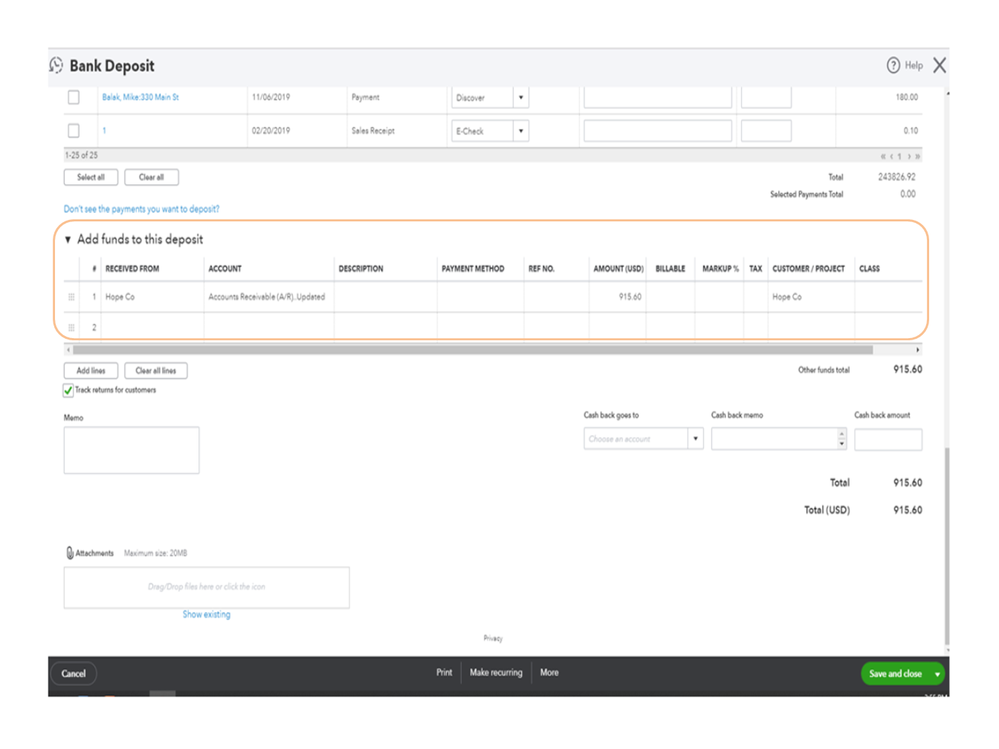Click the recent transactions history icon
The width and height of the screenshot is (999, 749).
(56, 65)
